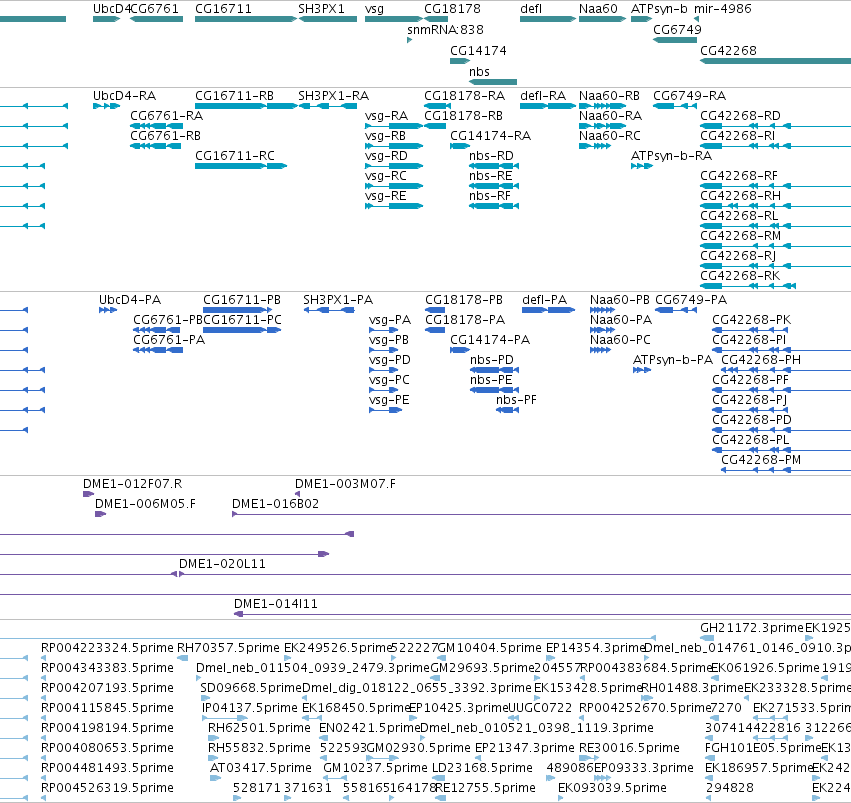This screenshot has width=851, height=803.
Task: Click the CG42268-RK transcript label
Action: 740,276
